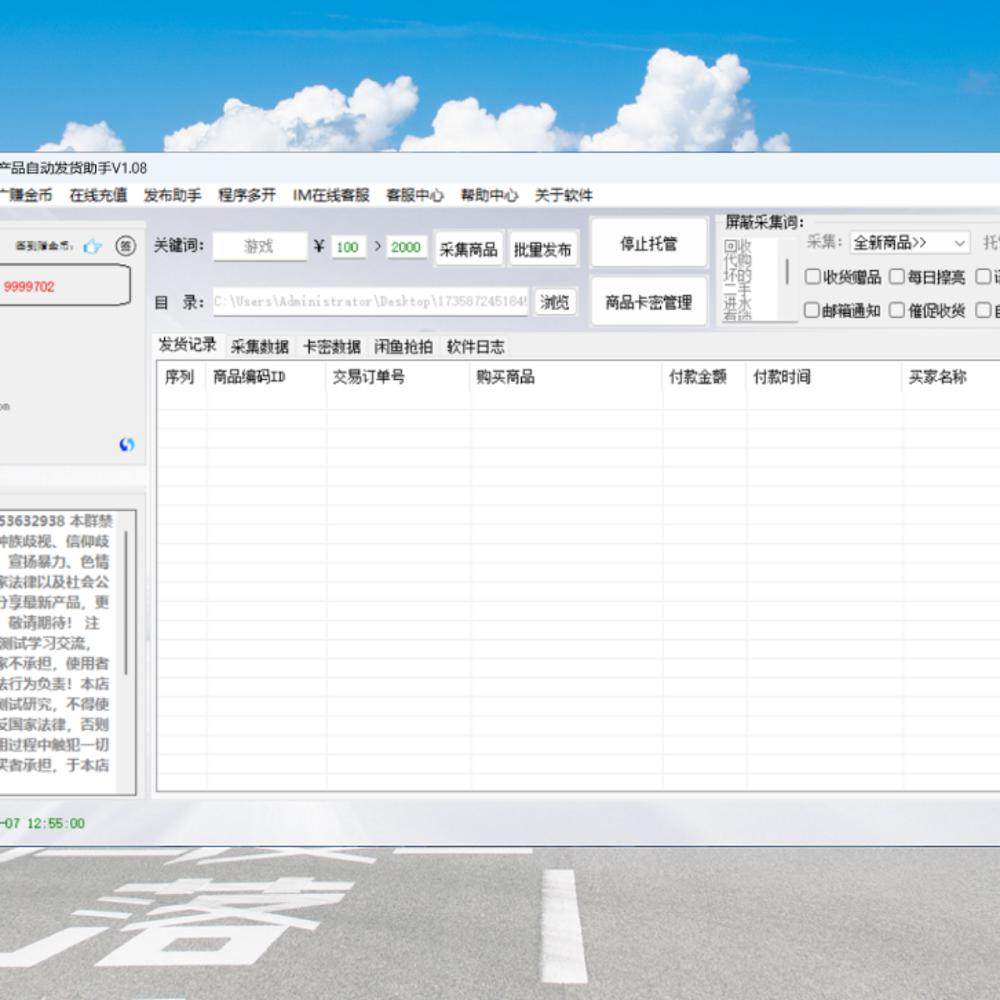Image resolution: width=1000 pixels, height=1000 pixels.
Task: Open the 赚金币 menu
Action: click(26, 195)
